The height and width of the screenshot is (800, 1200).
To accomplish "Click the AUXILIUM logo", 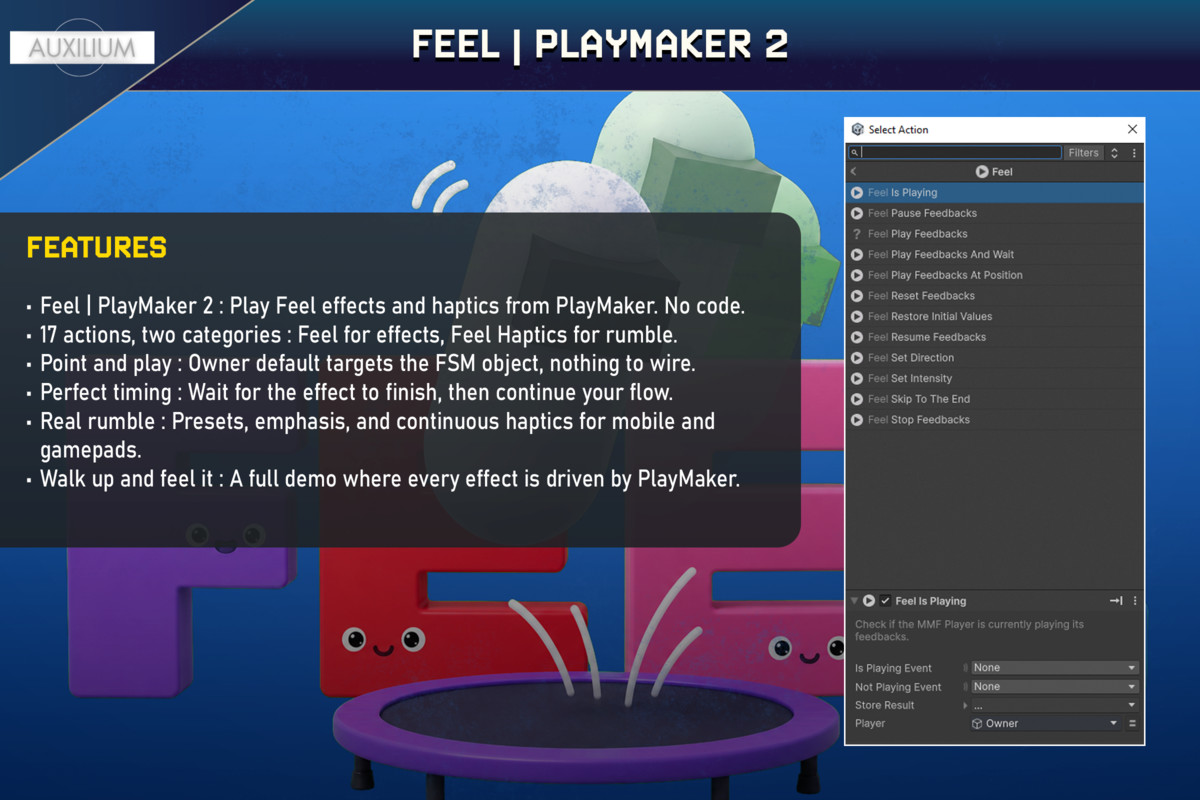I will click(82, 48).
